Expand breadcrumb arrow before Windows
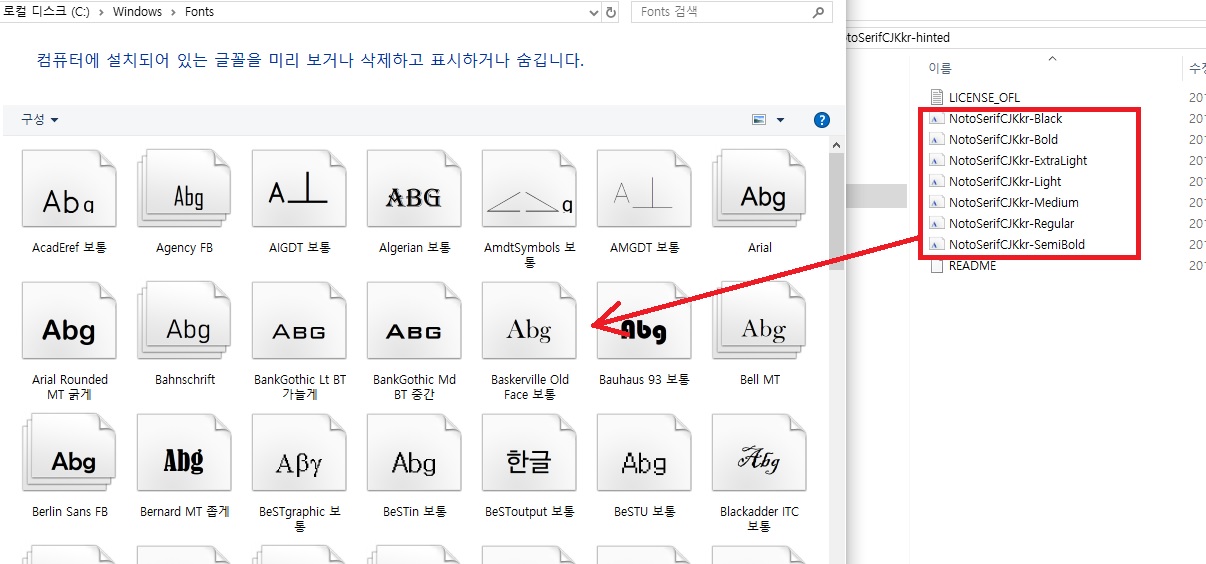Image resolution: width=1206 pixels, height=564 pixels. point(101,12)
